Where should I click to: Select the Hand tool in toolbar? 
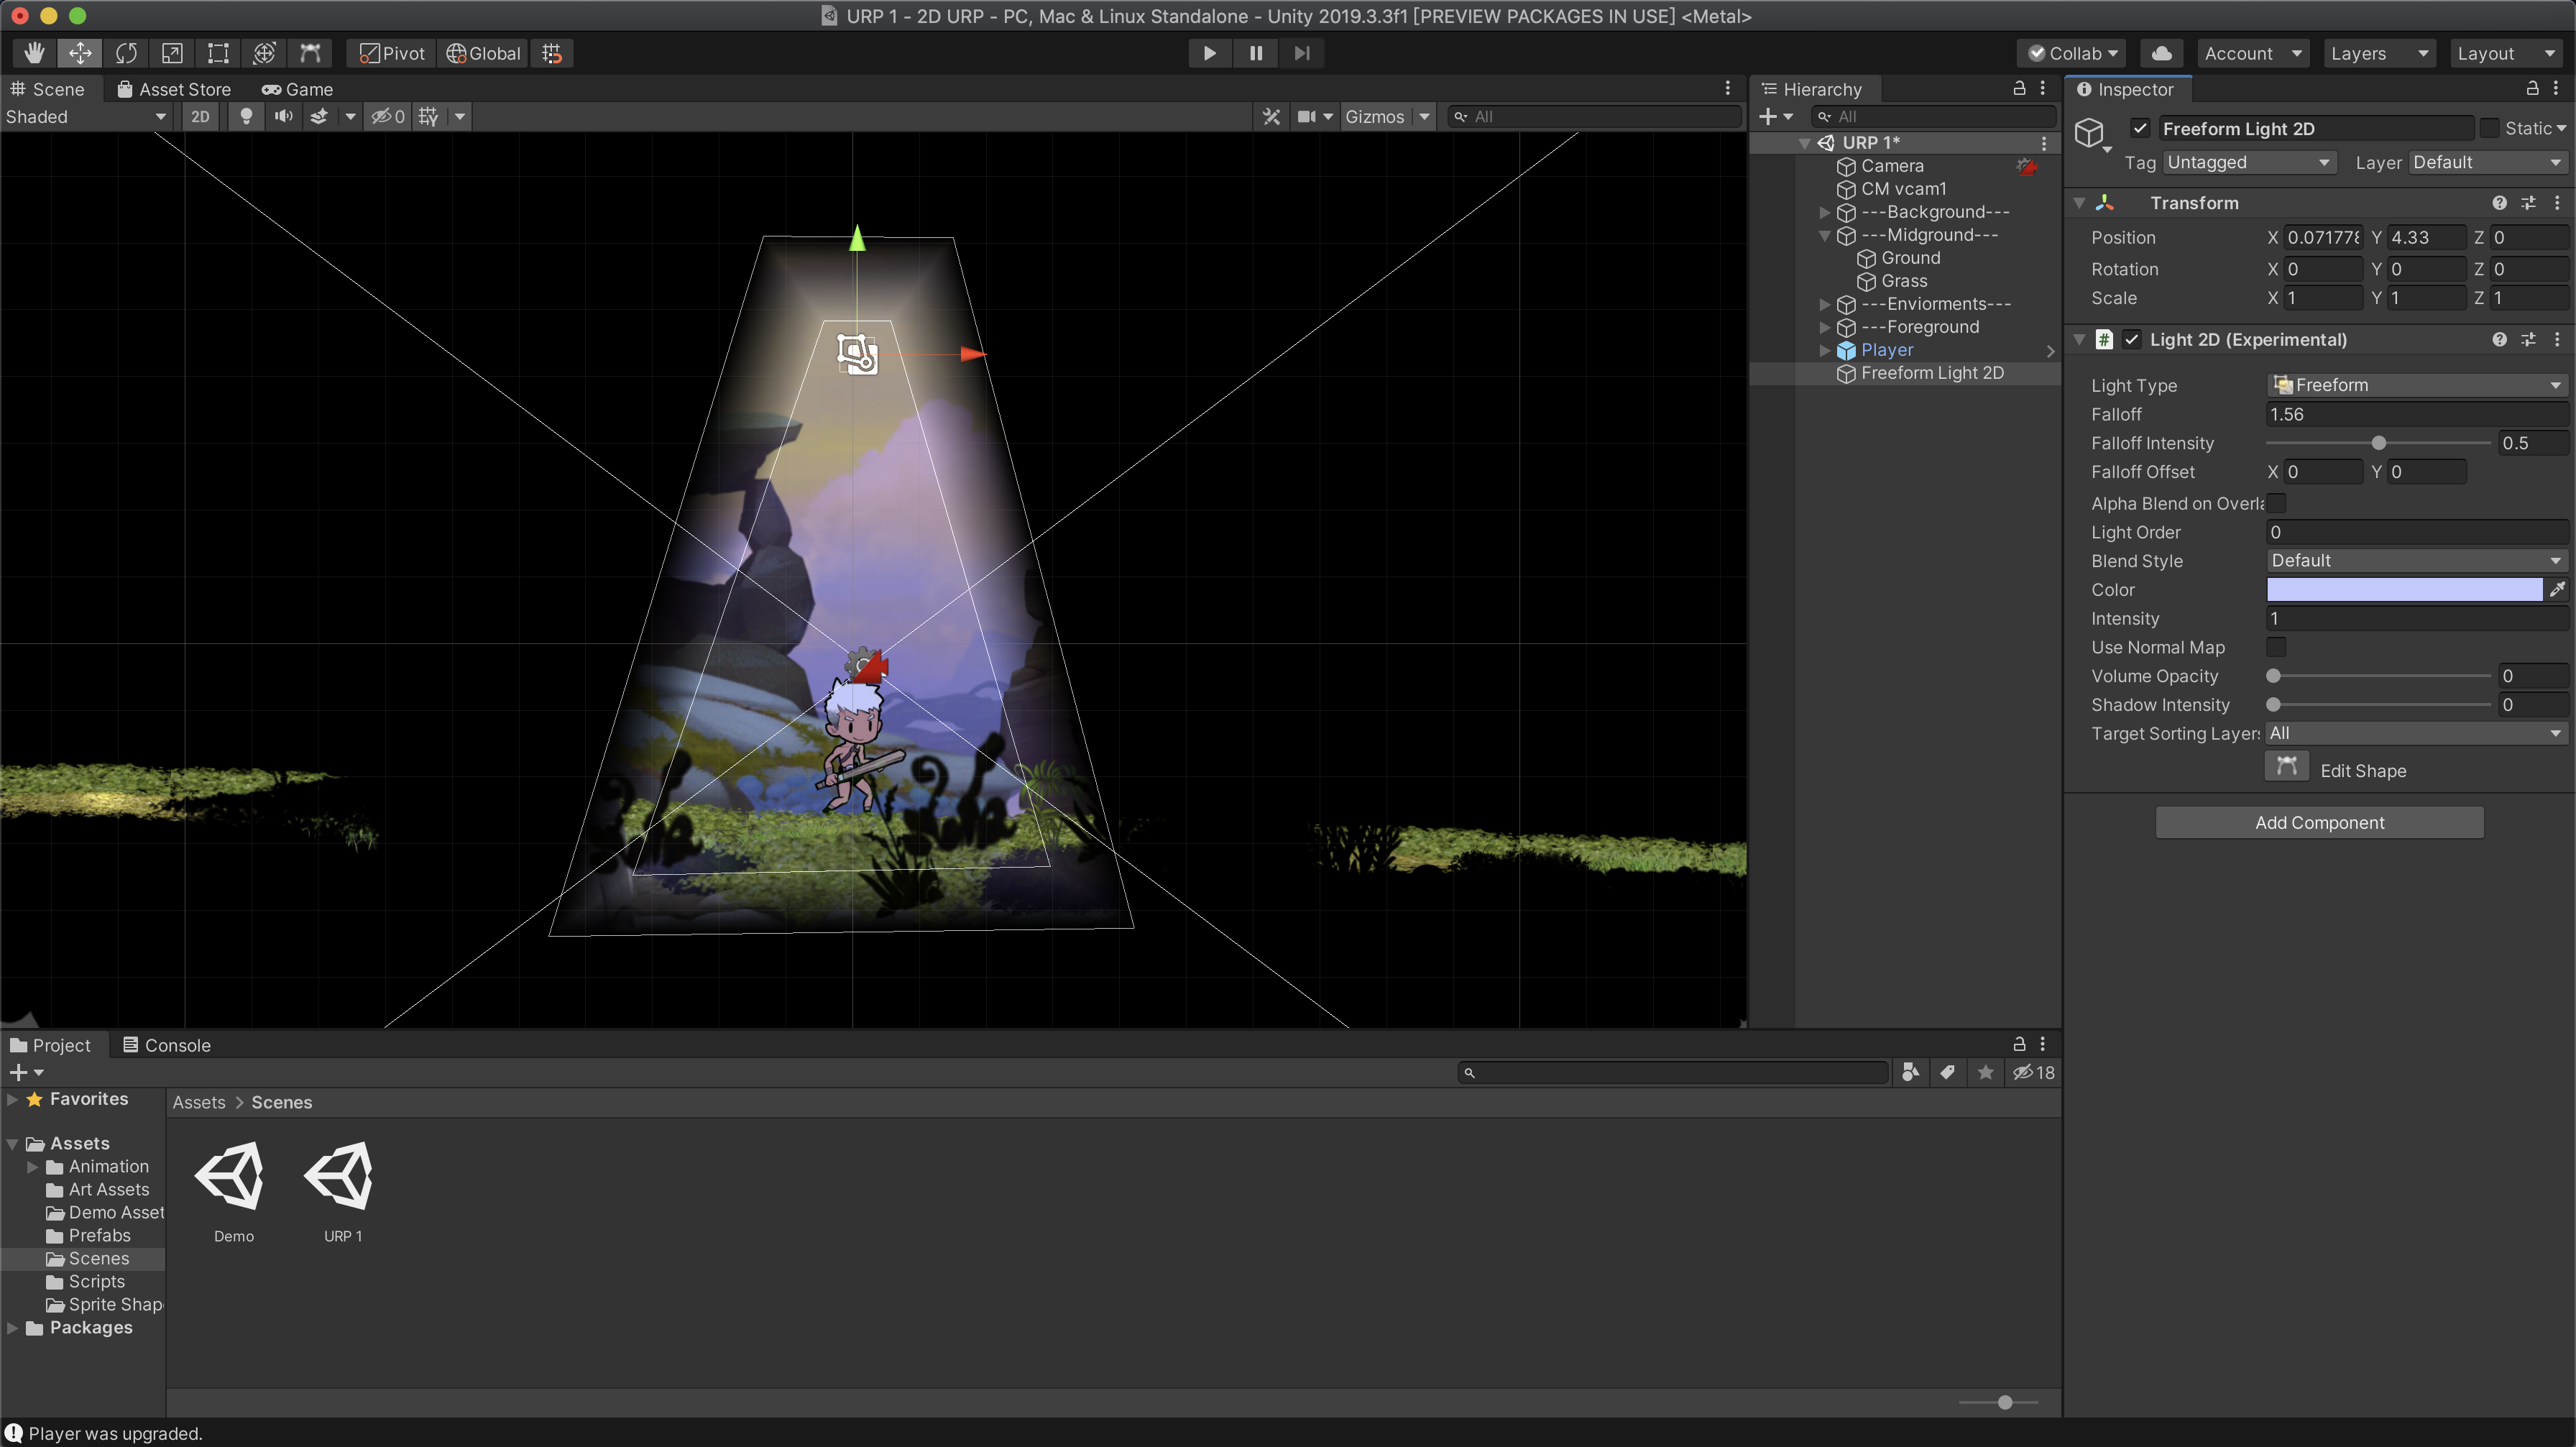(35, 53)
